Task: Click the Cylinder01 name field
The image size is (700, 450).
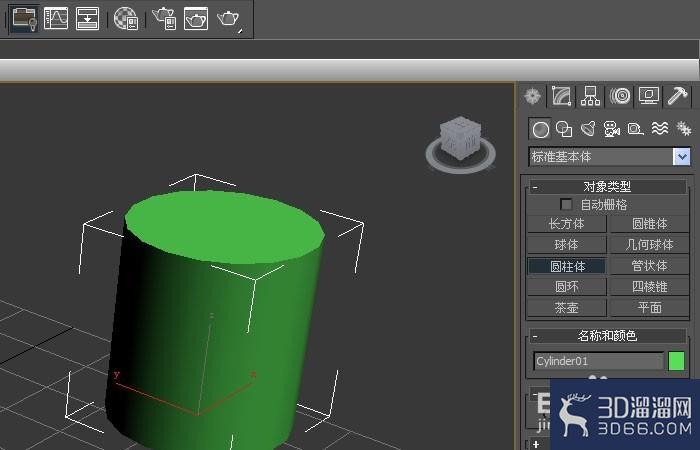Action: click(x=599, y=361)
